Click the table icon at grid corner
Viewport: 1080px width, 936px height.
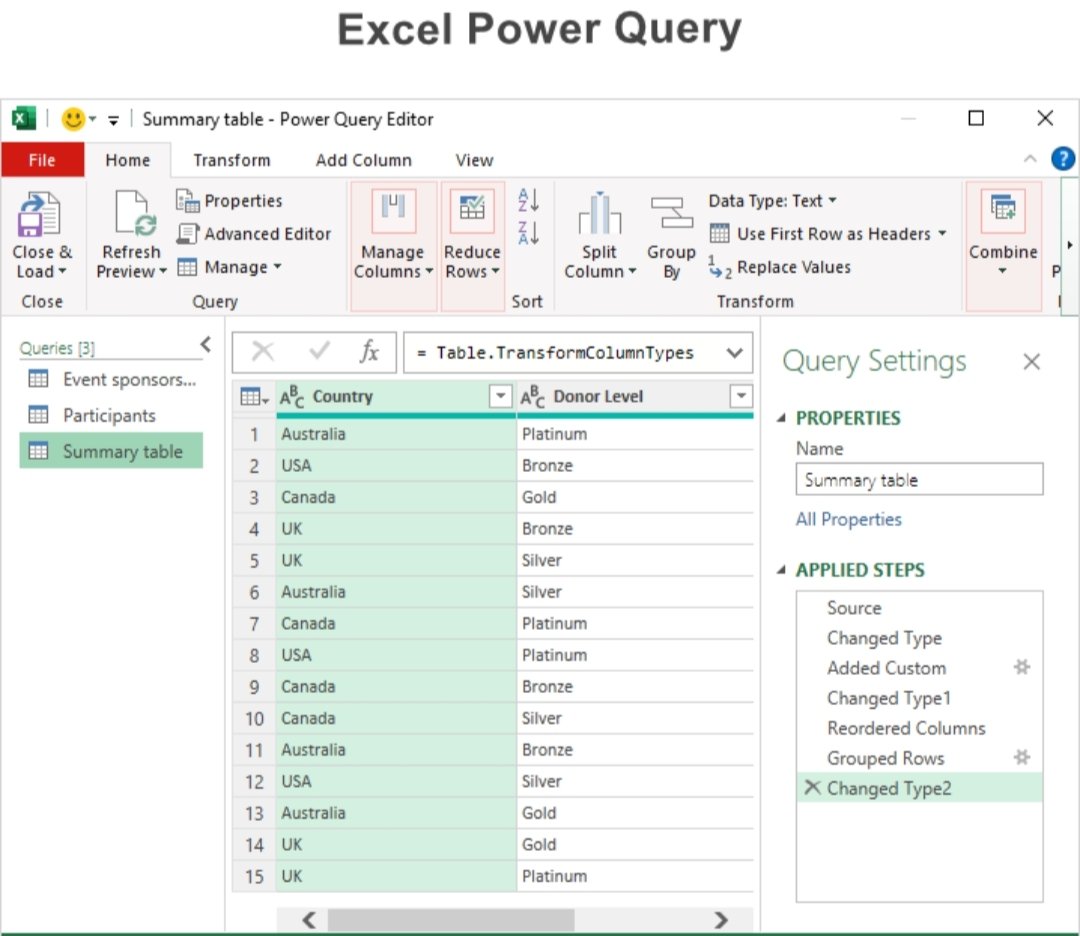point(253,397)
